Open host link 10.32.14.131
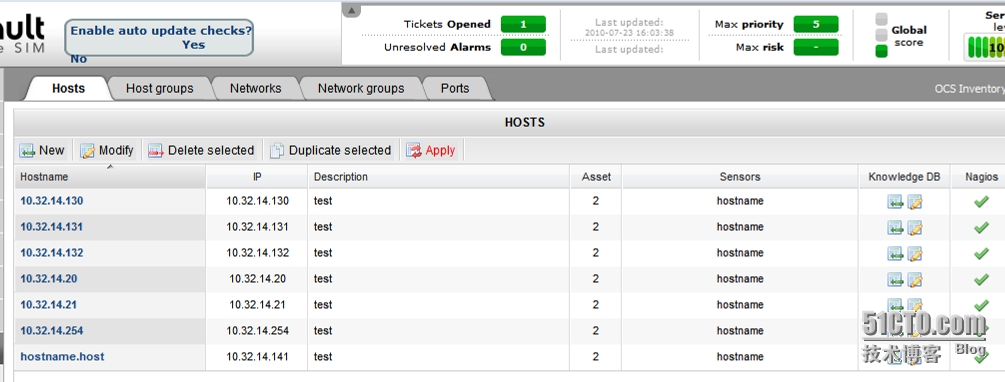 51,227
